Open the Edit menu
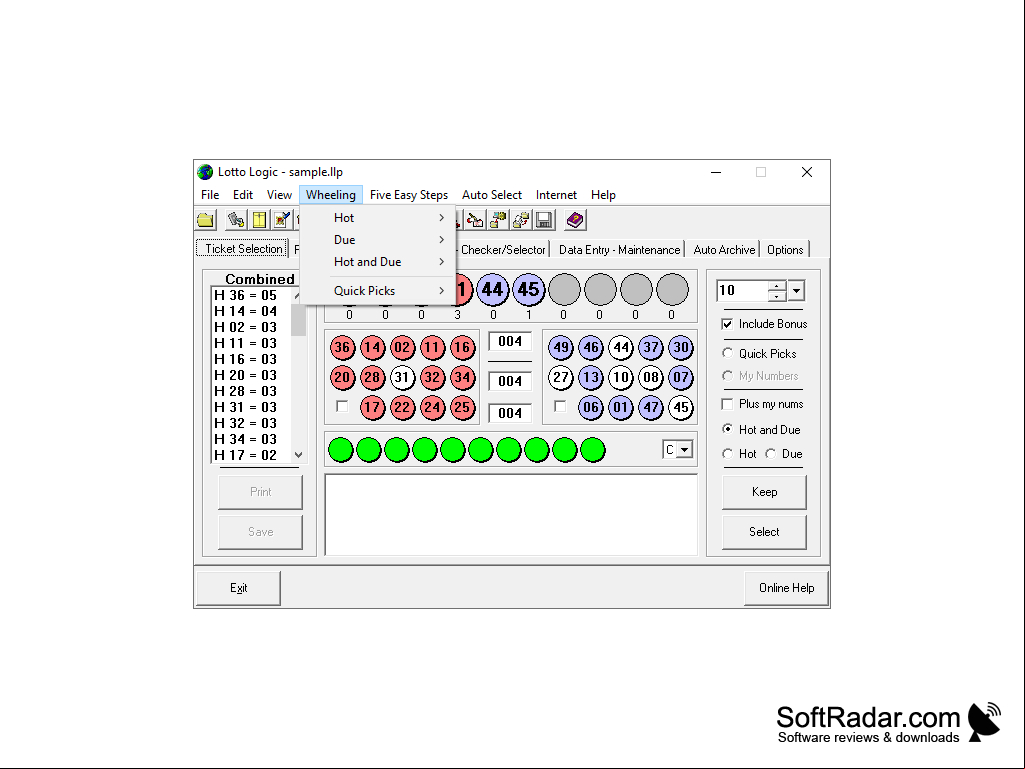This screenshot has width=1025, height=769. pyautogui.click(x=243, y=195)
